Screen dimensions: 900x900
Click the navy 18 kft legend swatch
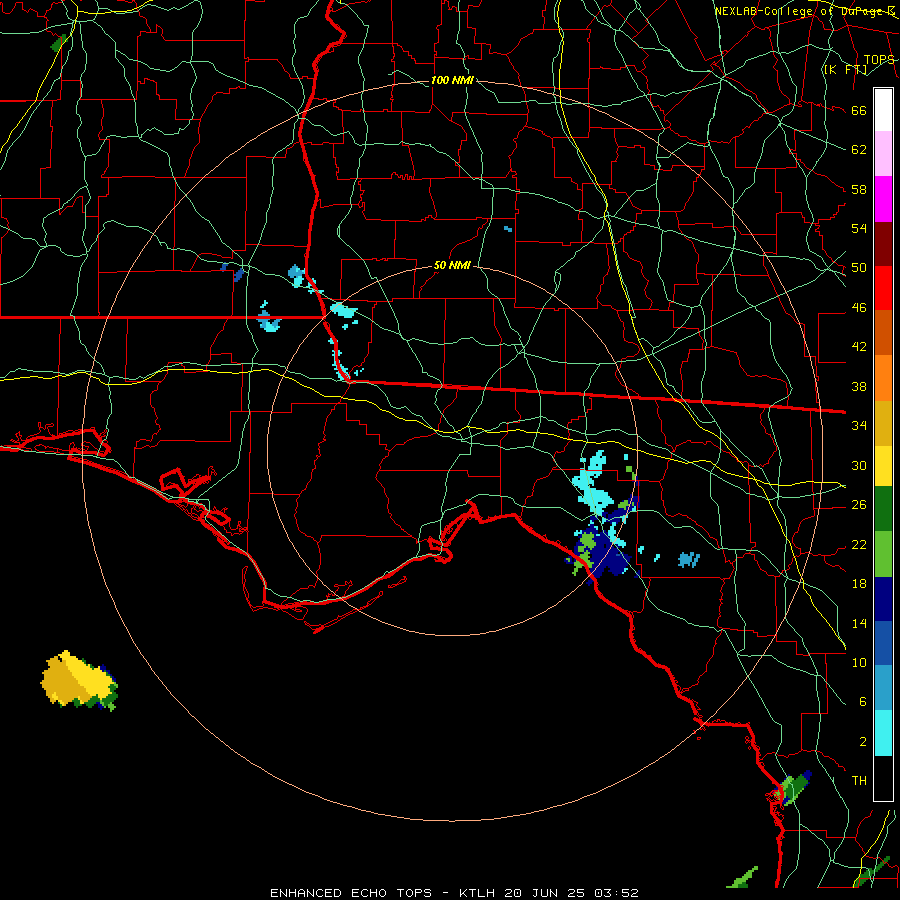(883, 599)
